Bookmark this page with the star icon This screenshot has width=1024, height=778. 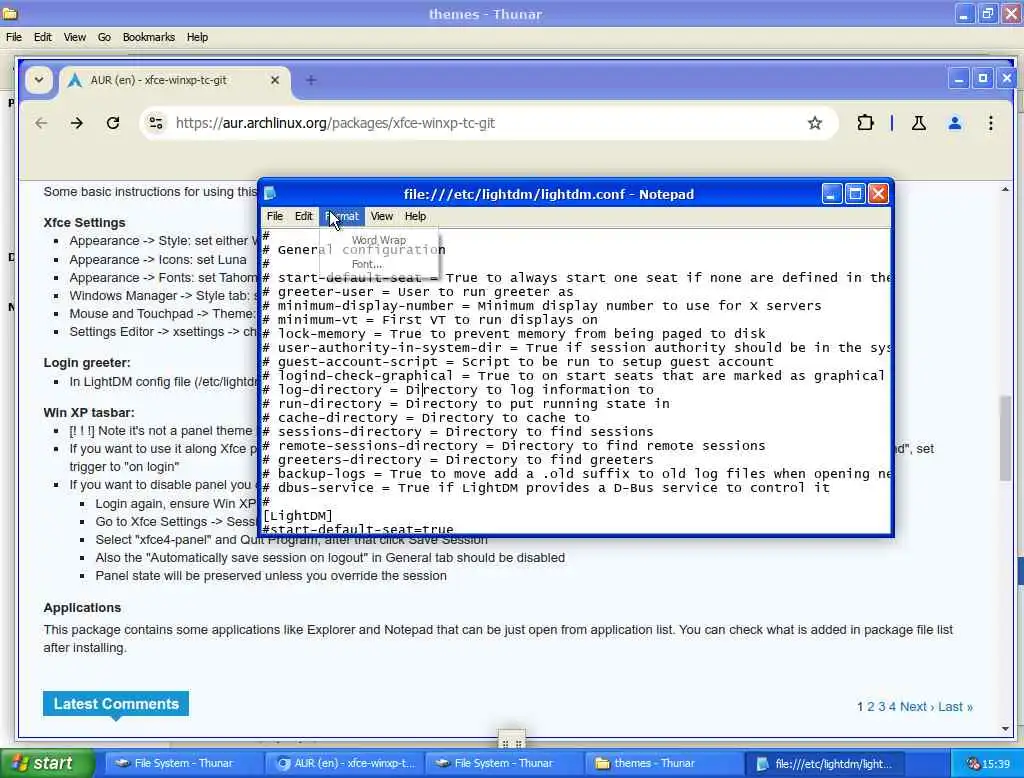click(x=814, y=123)
